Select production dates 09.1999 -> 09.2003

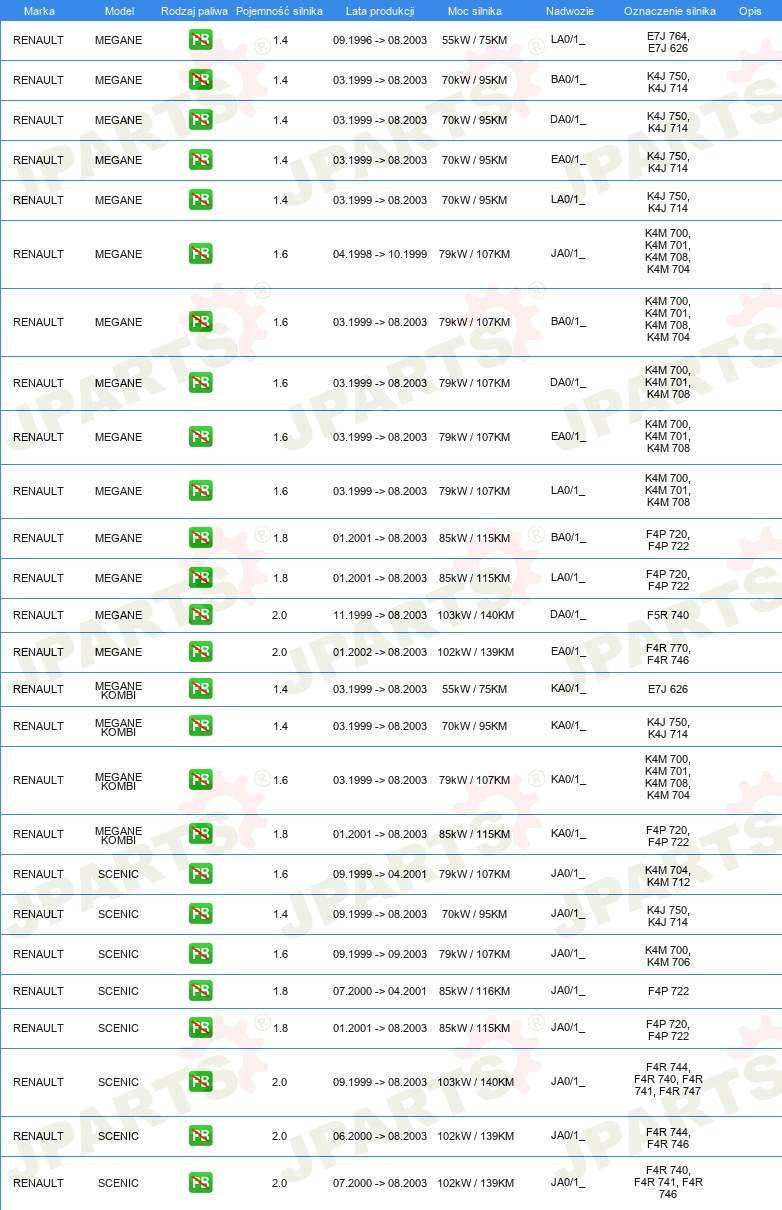click(x=380, y=955)
